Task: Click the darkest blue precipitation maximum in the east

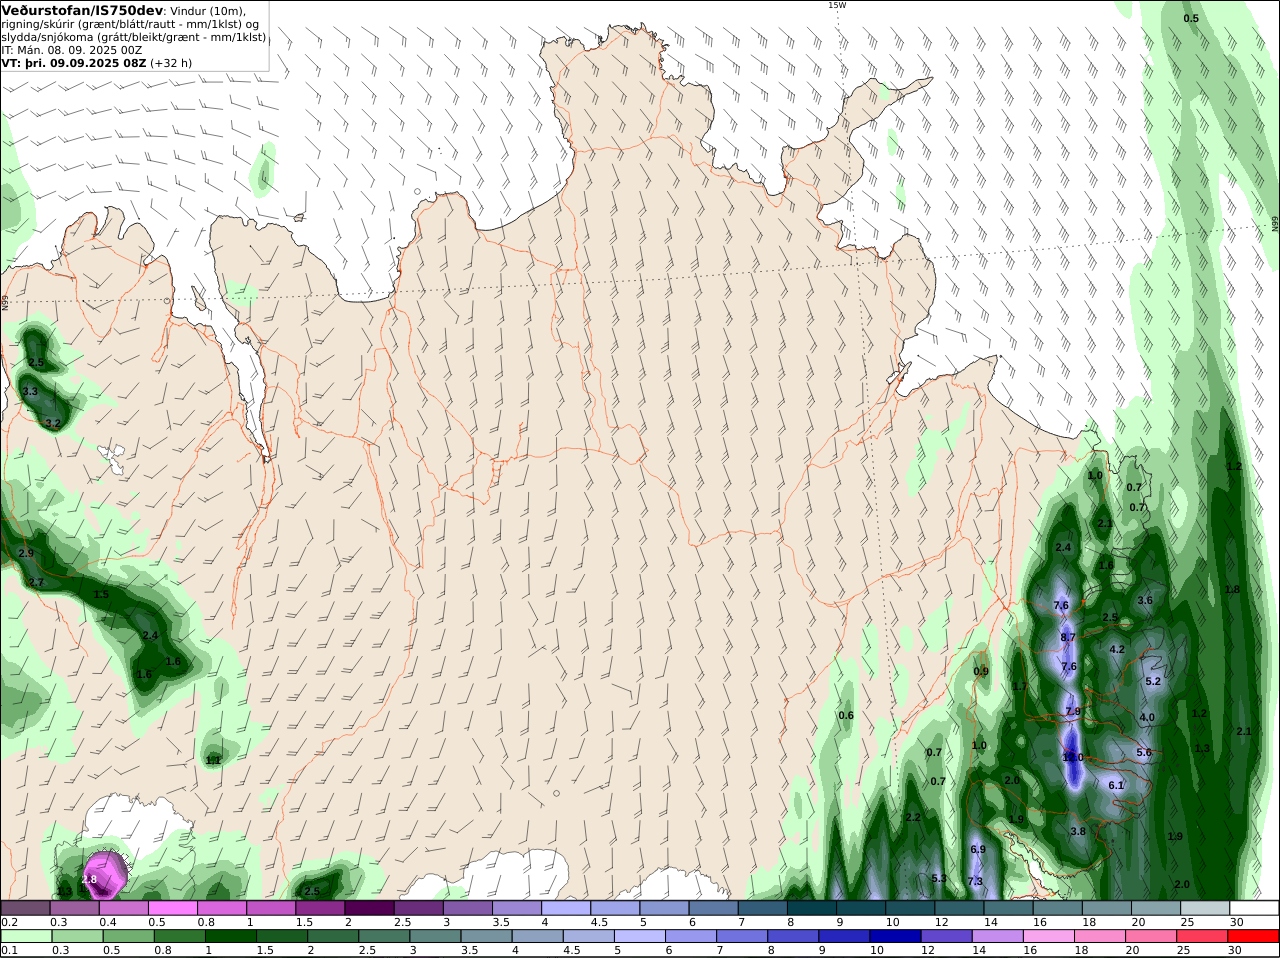Action: coord(1072,757)
